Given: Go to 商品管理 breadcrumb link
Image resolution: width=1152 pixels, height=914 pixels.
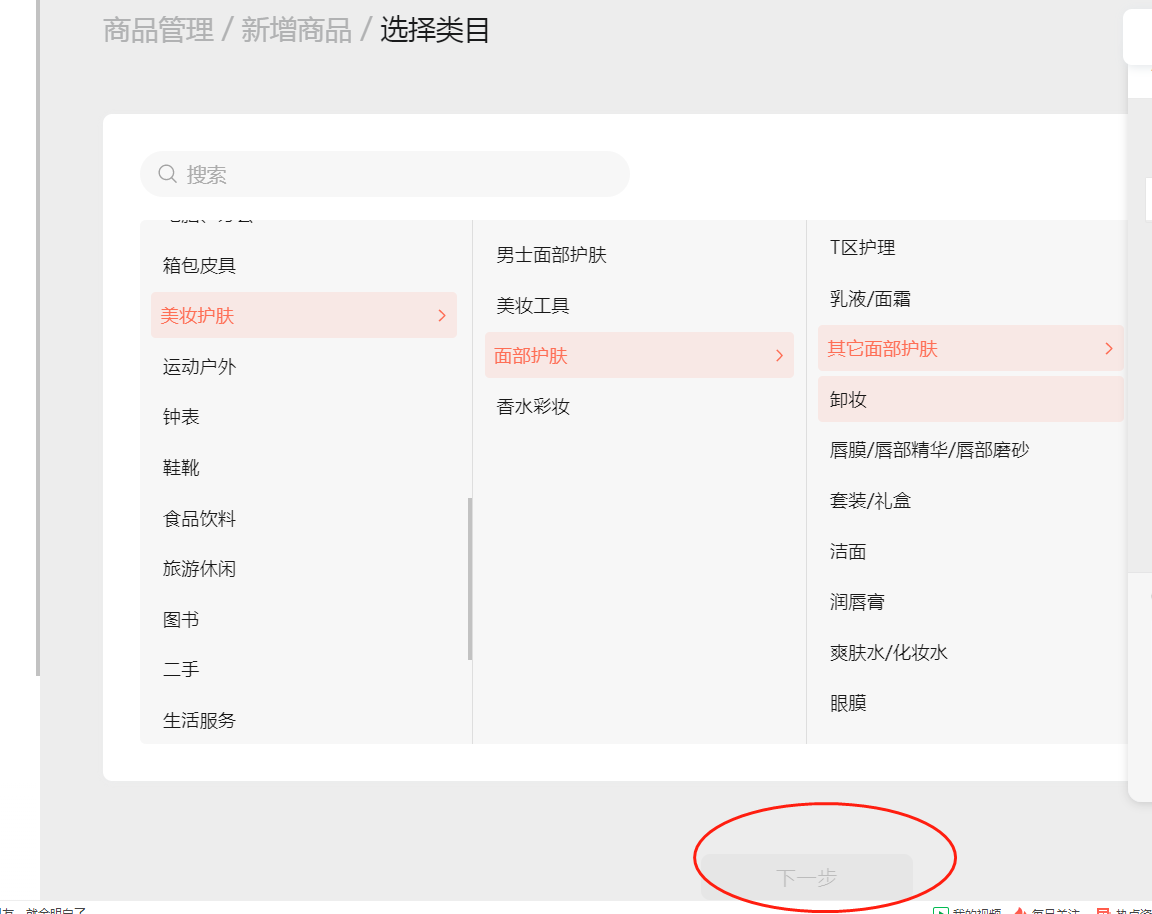Looking at the screenshot, I should click(158, 31).
